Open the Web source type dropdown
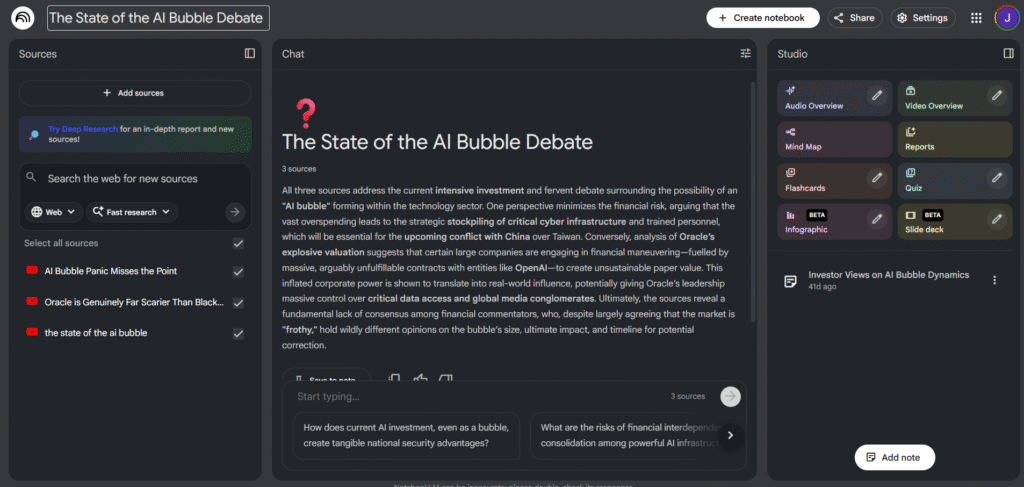 tap(53, 212)
